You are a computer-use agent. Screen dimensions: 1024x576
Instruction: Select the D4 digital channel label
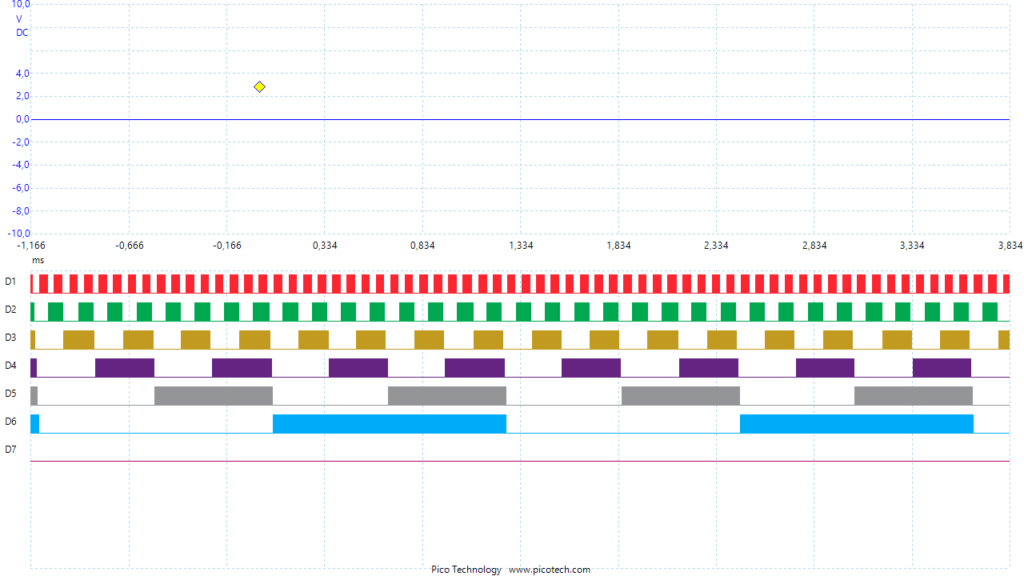tap(10, 366)
